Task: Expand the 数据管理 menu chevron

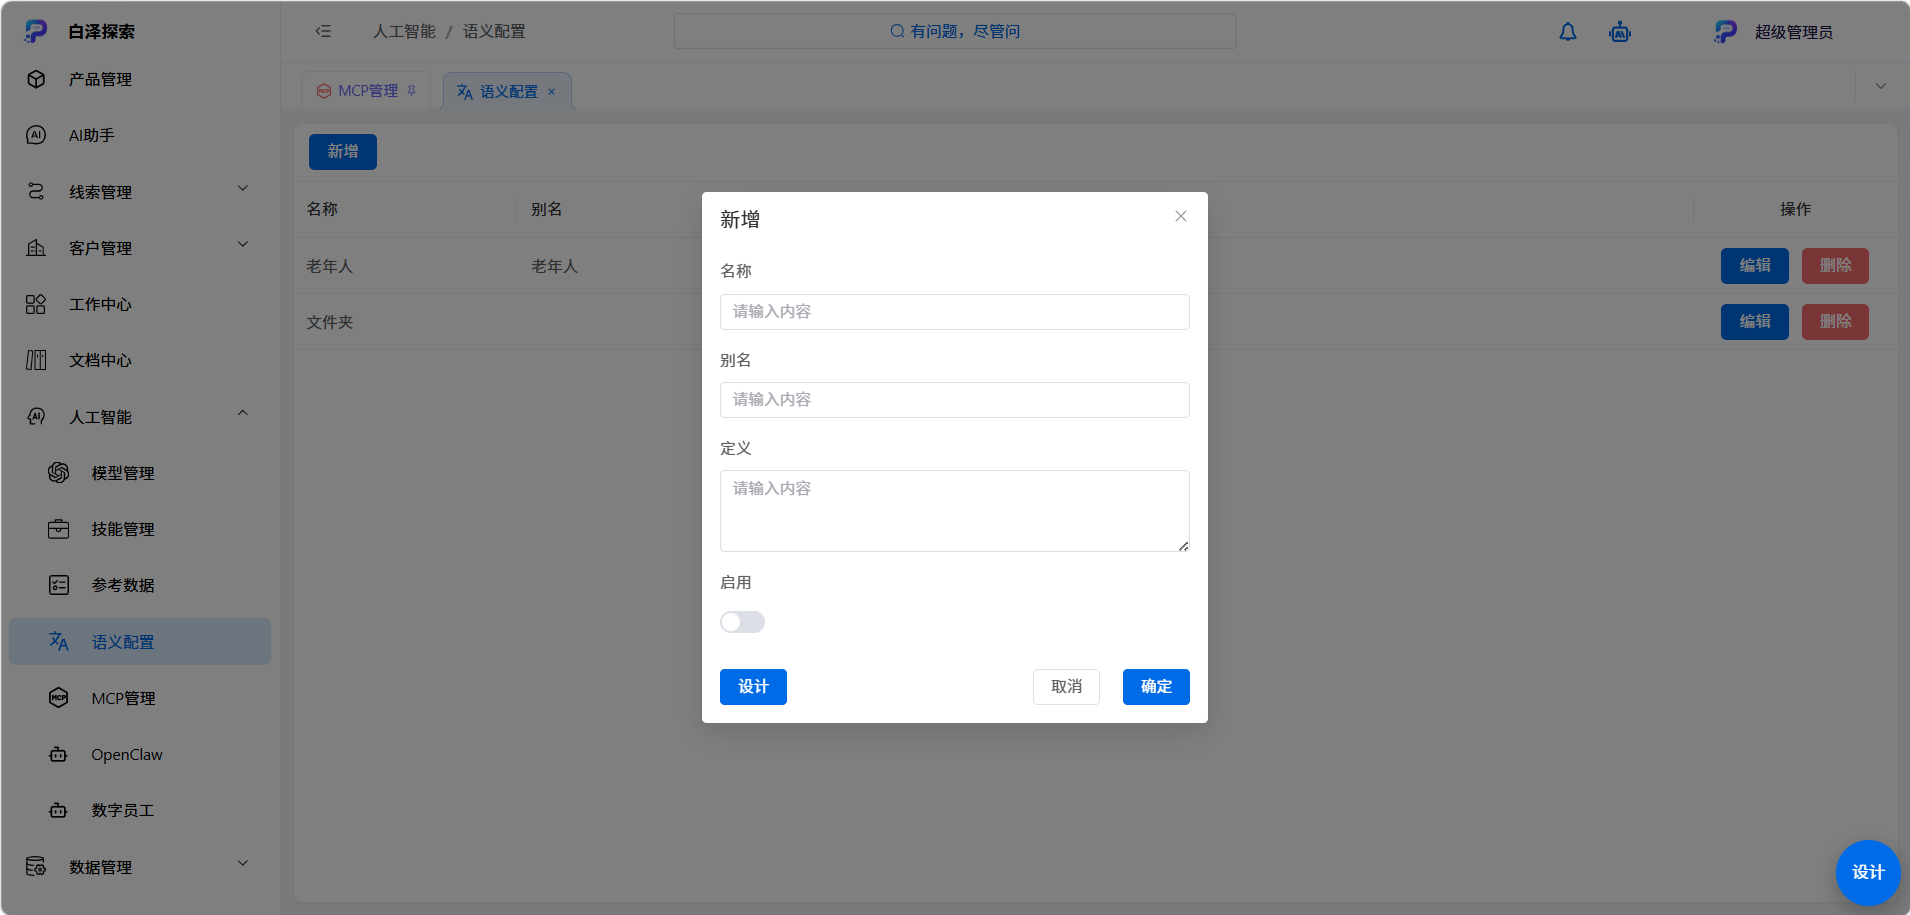Action: tap(243, 863)
